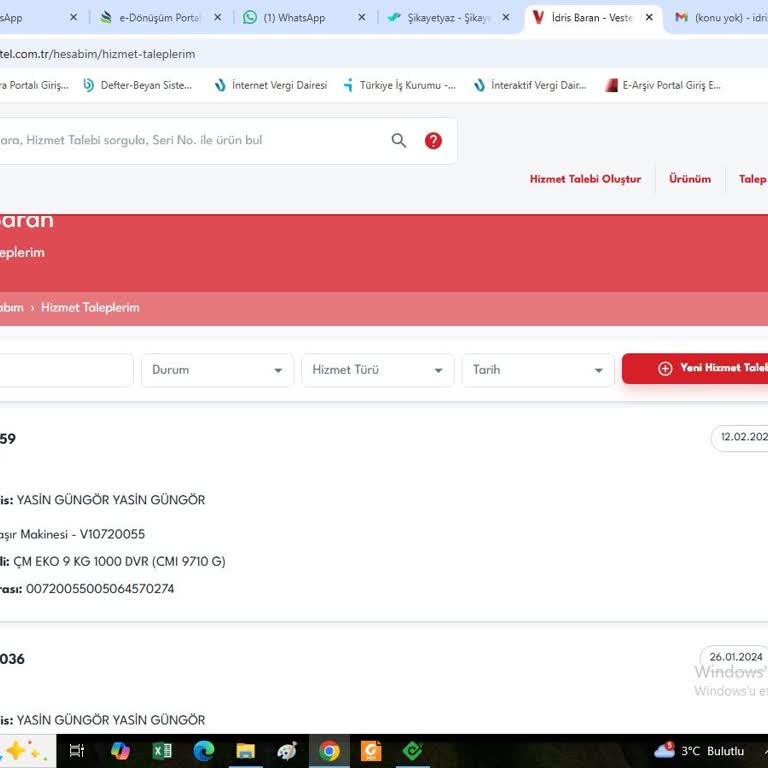Viewport: 768px width, 768px height.
Task: Click the WhatsApp tab favicon
Action: point(250,18)
